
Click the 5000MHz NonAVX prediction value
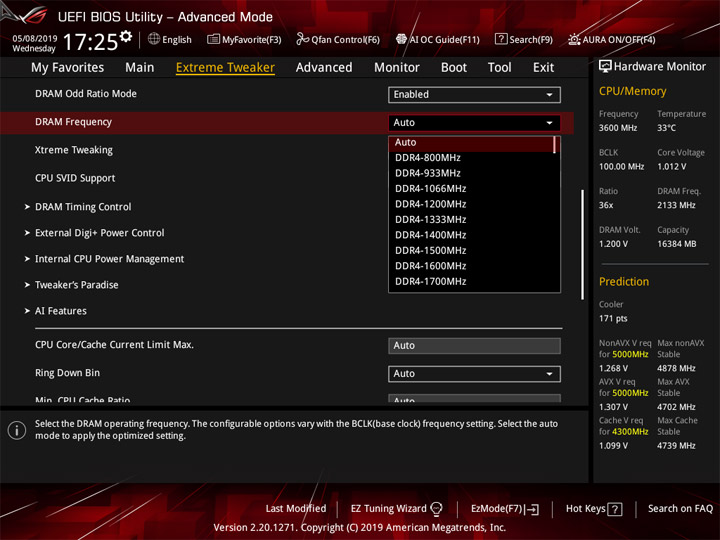point(630,354)
